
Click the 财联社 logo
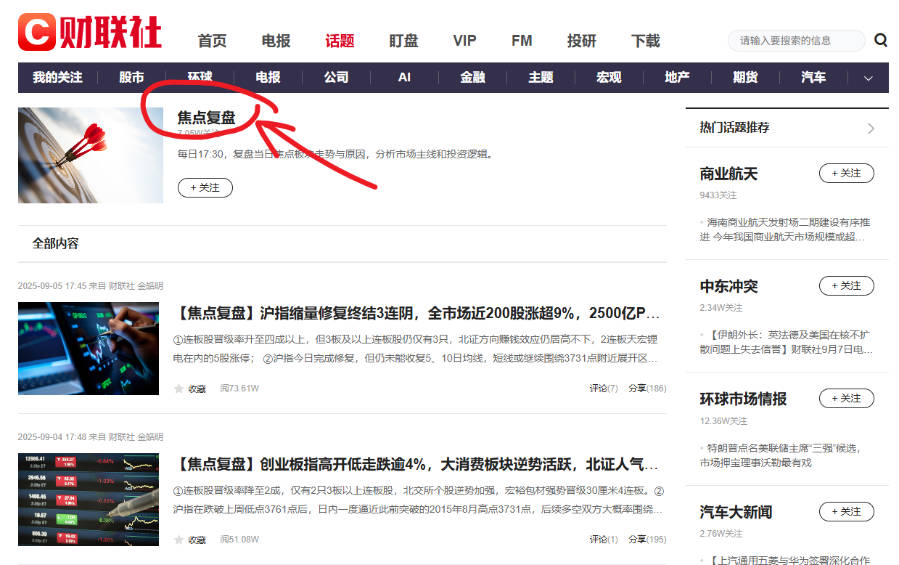point(90,32)
